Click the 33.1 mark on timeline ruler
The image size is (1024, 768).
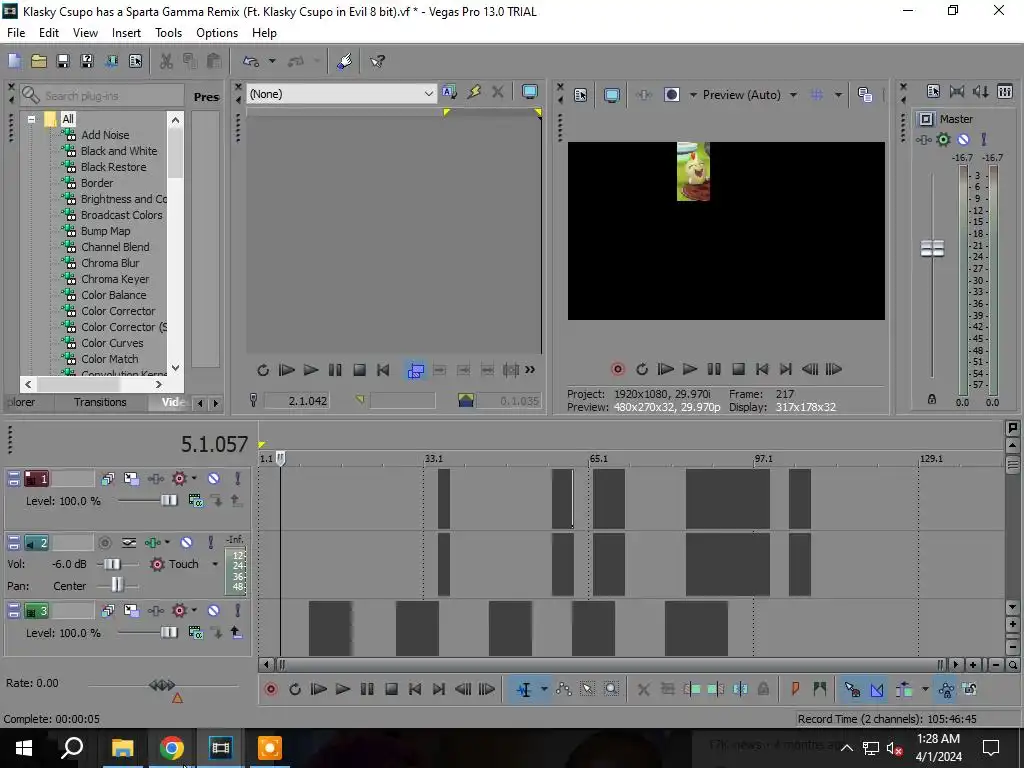pos(434,458)
